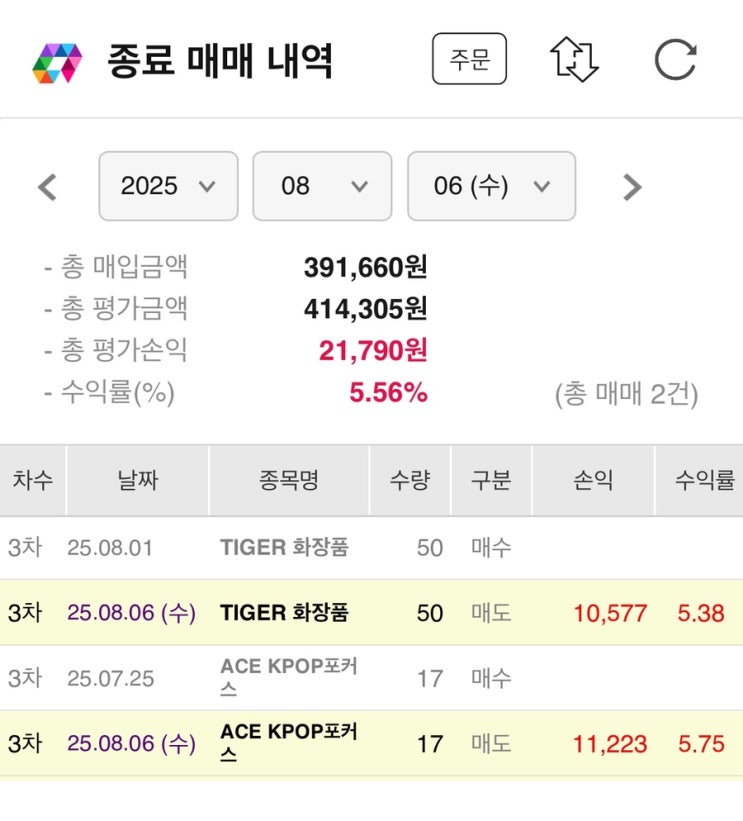Click the 차수 column header
This screenshot has height=821, width=743.
click(x=32, y=481)
